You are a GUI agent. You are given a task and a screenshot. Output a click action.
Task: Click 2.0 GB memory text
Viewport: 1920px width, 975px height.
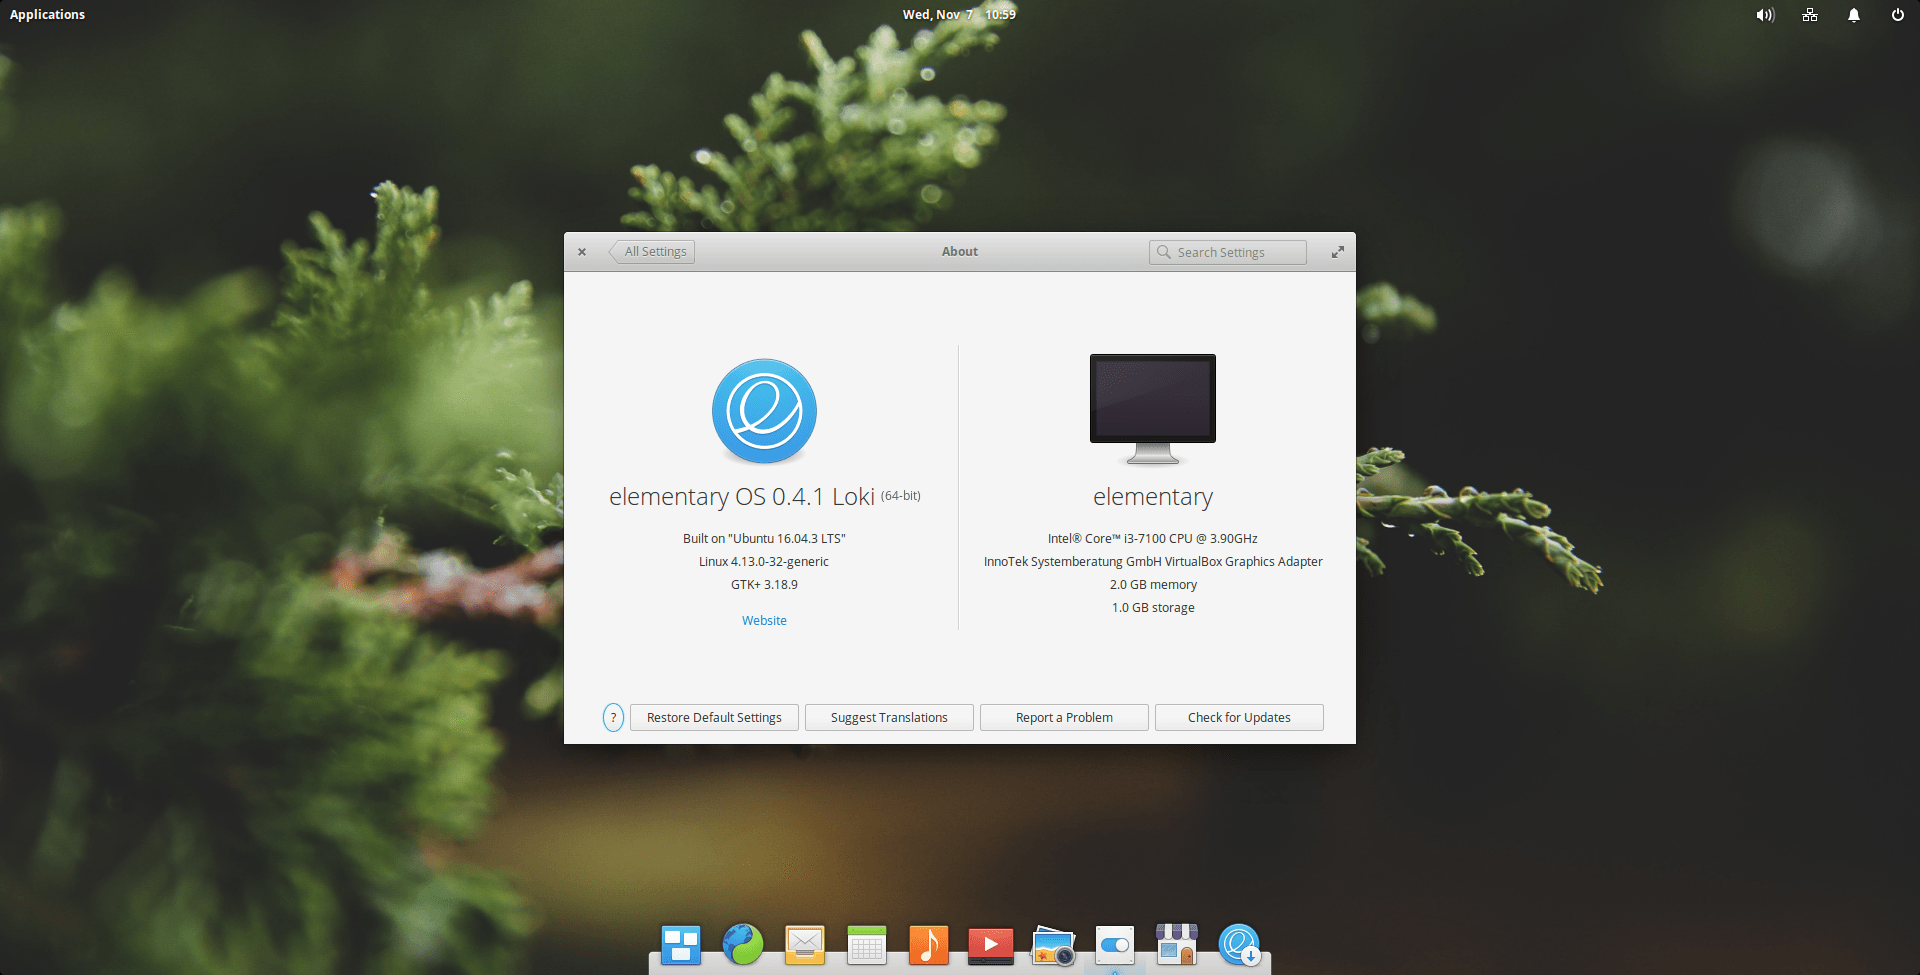1153,584
